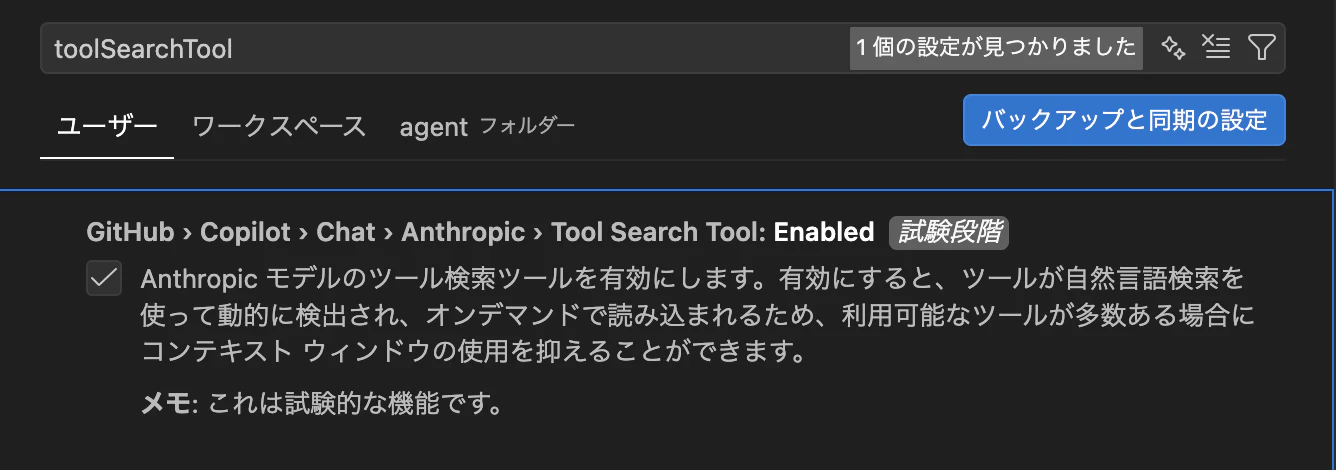Switch to the ワークスペース settings tab
1336x470 pixels.
(x=279, y=127)
